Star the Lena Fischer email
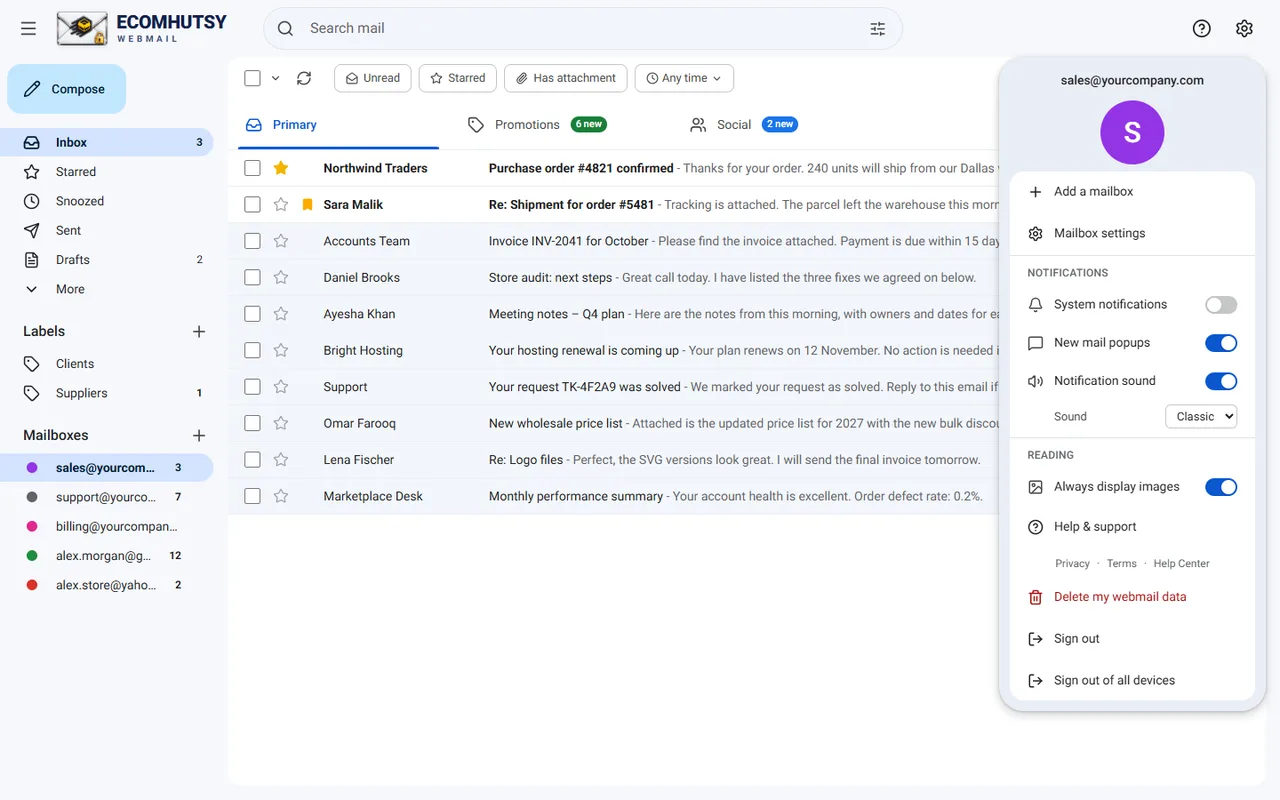Screen dimensions: 1280x800 (x=281, y=460)
